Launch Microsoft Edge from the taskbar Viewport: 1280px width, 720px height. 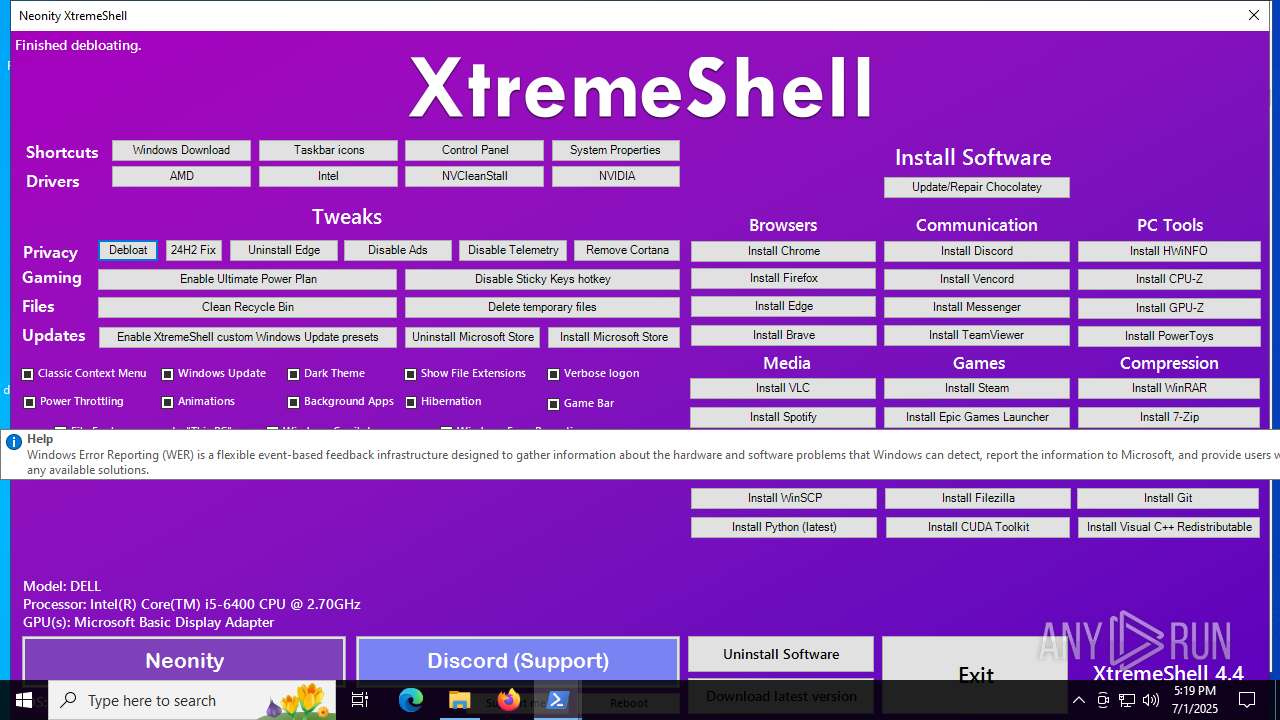(x=411, y=700)
